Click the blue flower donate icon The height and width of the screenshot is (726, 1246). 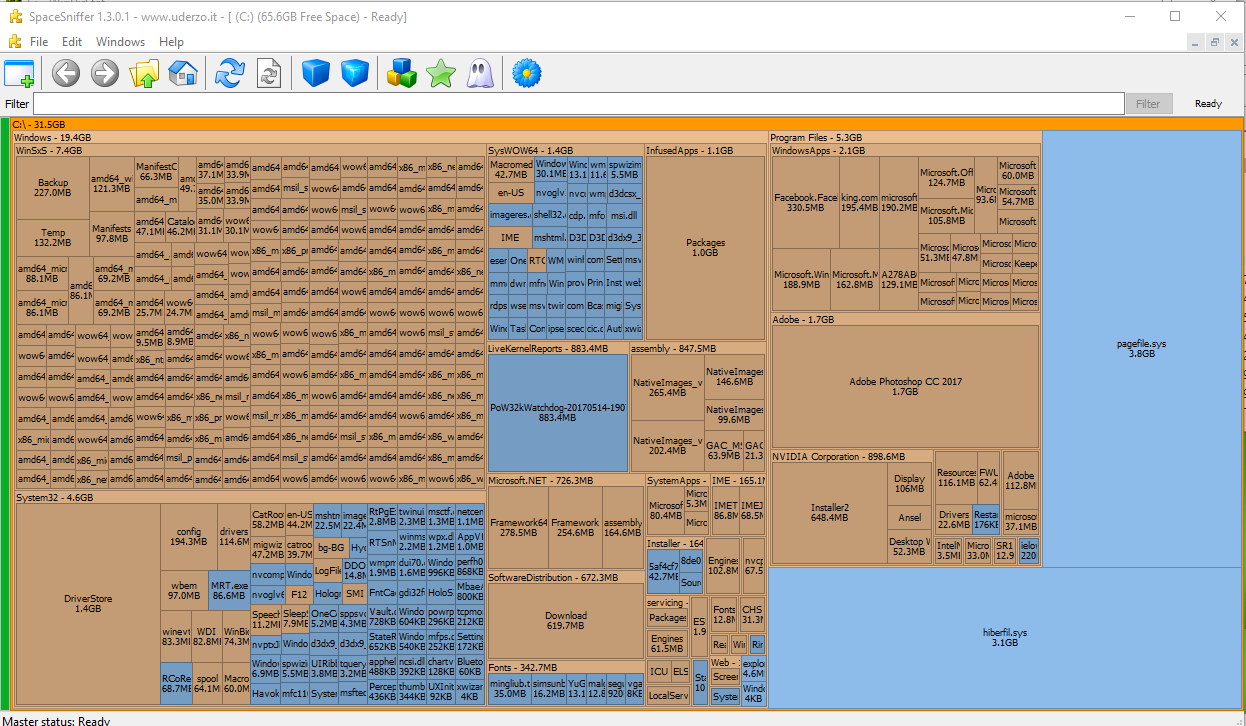click(x=527, y=73)
